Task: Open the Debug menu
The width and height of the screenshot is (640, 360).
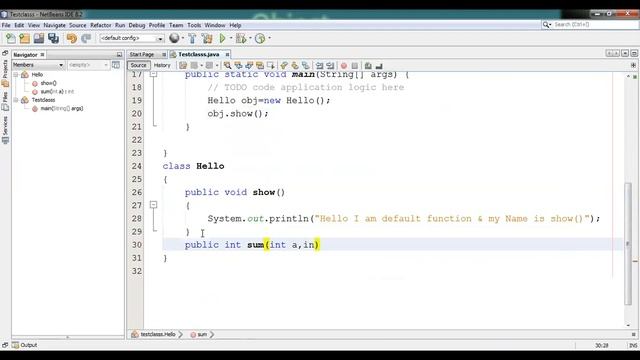Action: click(137, 25)
